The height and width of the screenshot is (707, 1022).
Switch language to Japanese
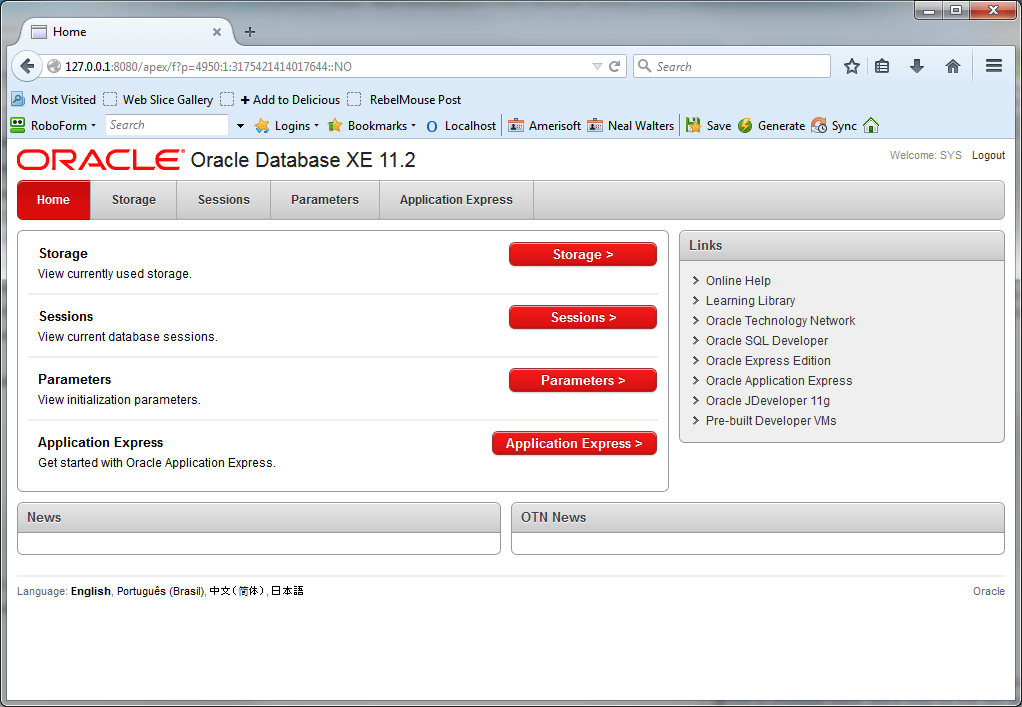pos(287,591)
